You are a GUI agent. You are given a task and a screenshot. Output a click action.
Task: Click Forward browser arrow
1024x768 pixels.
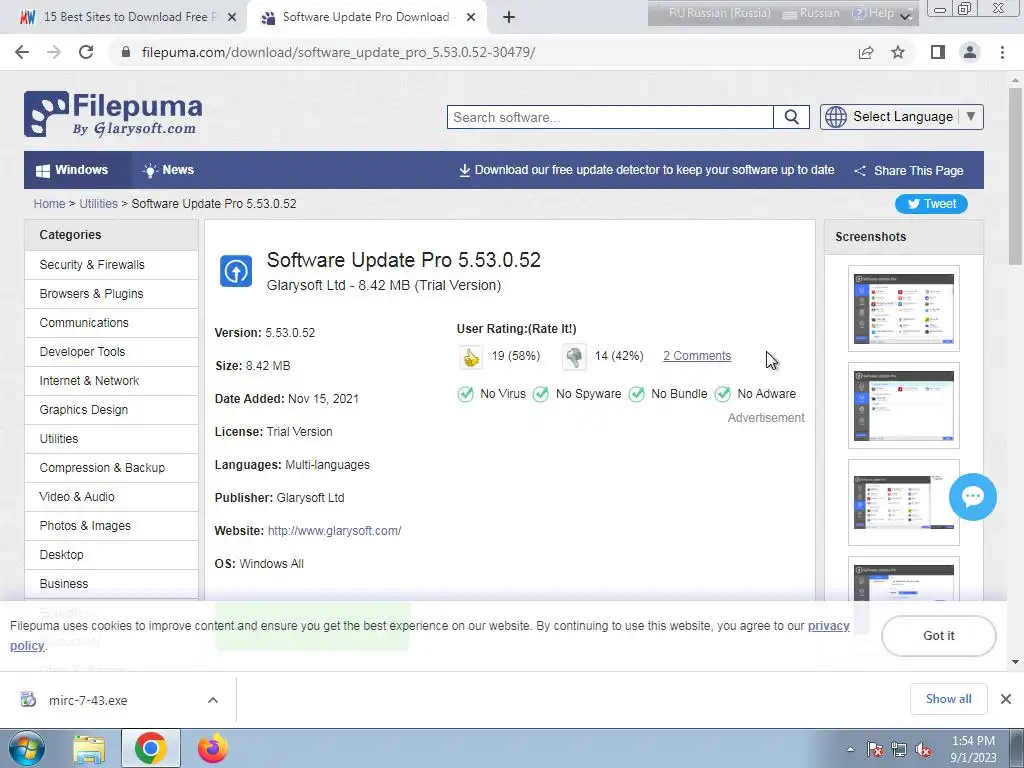click(x=54, y=52)
